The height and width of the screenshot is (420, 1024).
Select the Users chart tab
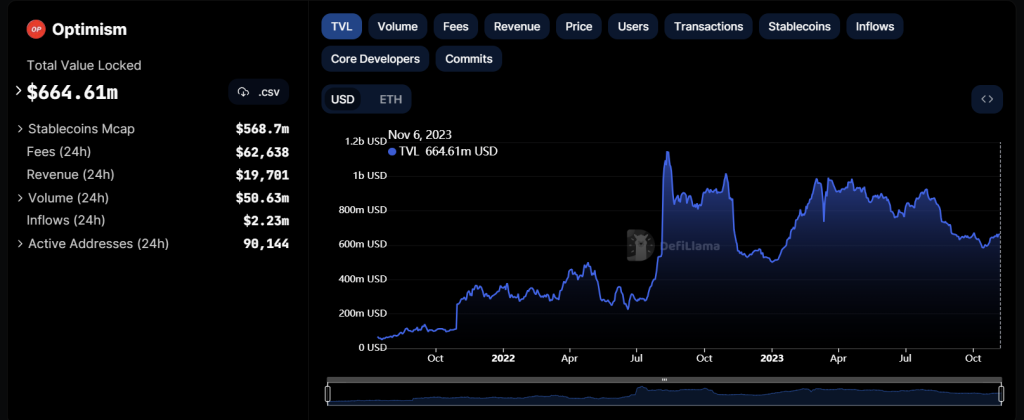[633, 27]
